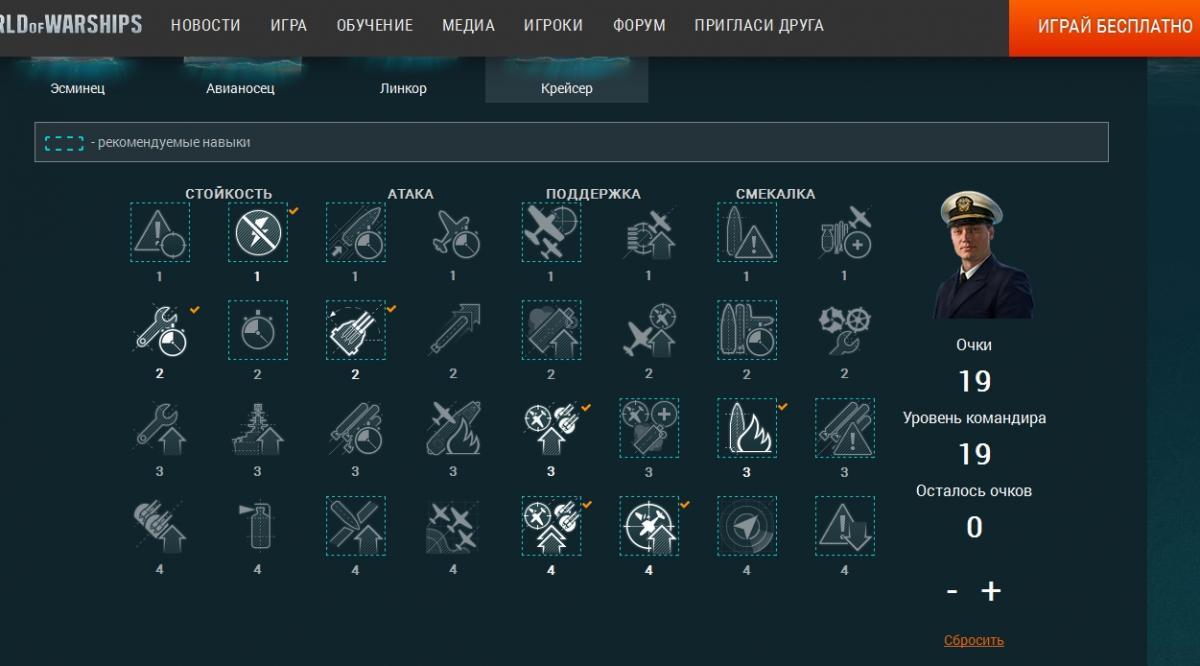The height and width of the screenshot is (666, 1200).
Task: Select Survivability Expert ship-superstructure skill
Action: 258,428
